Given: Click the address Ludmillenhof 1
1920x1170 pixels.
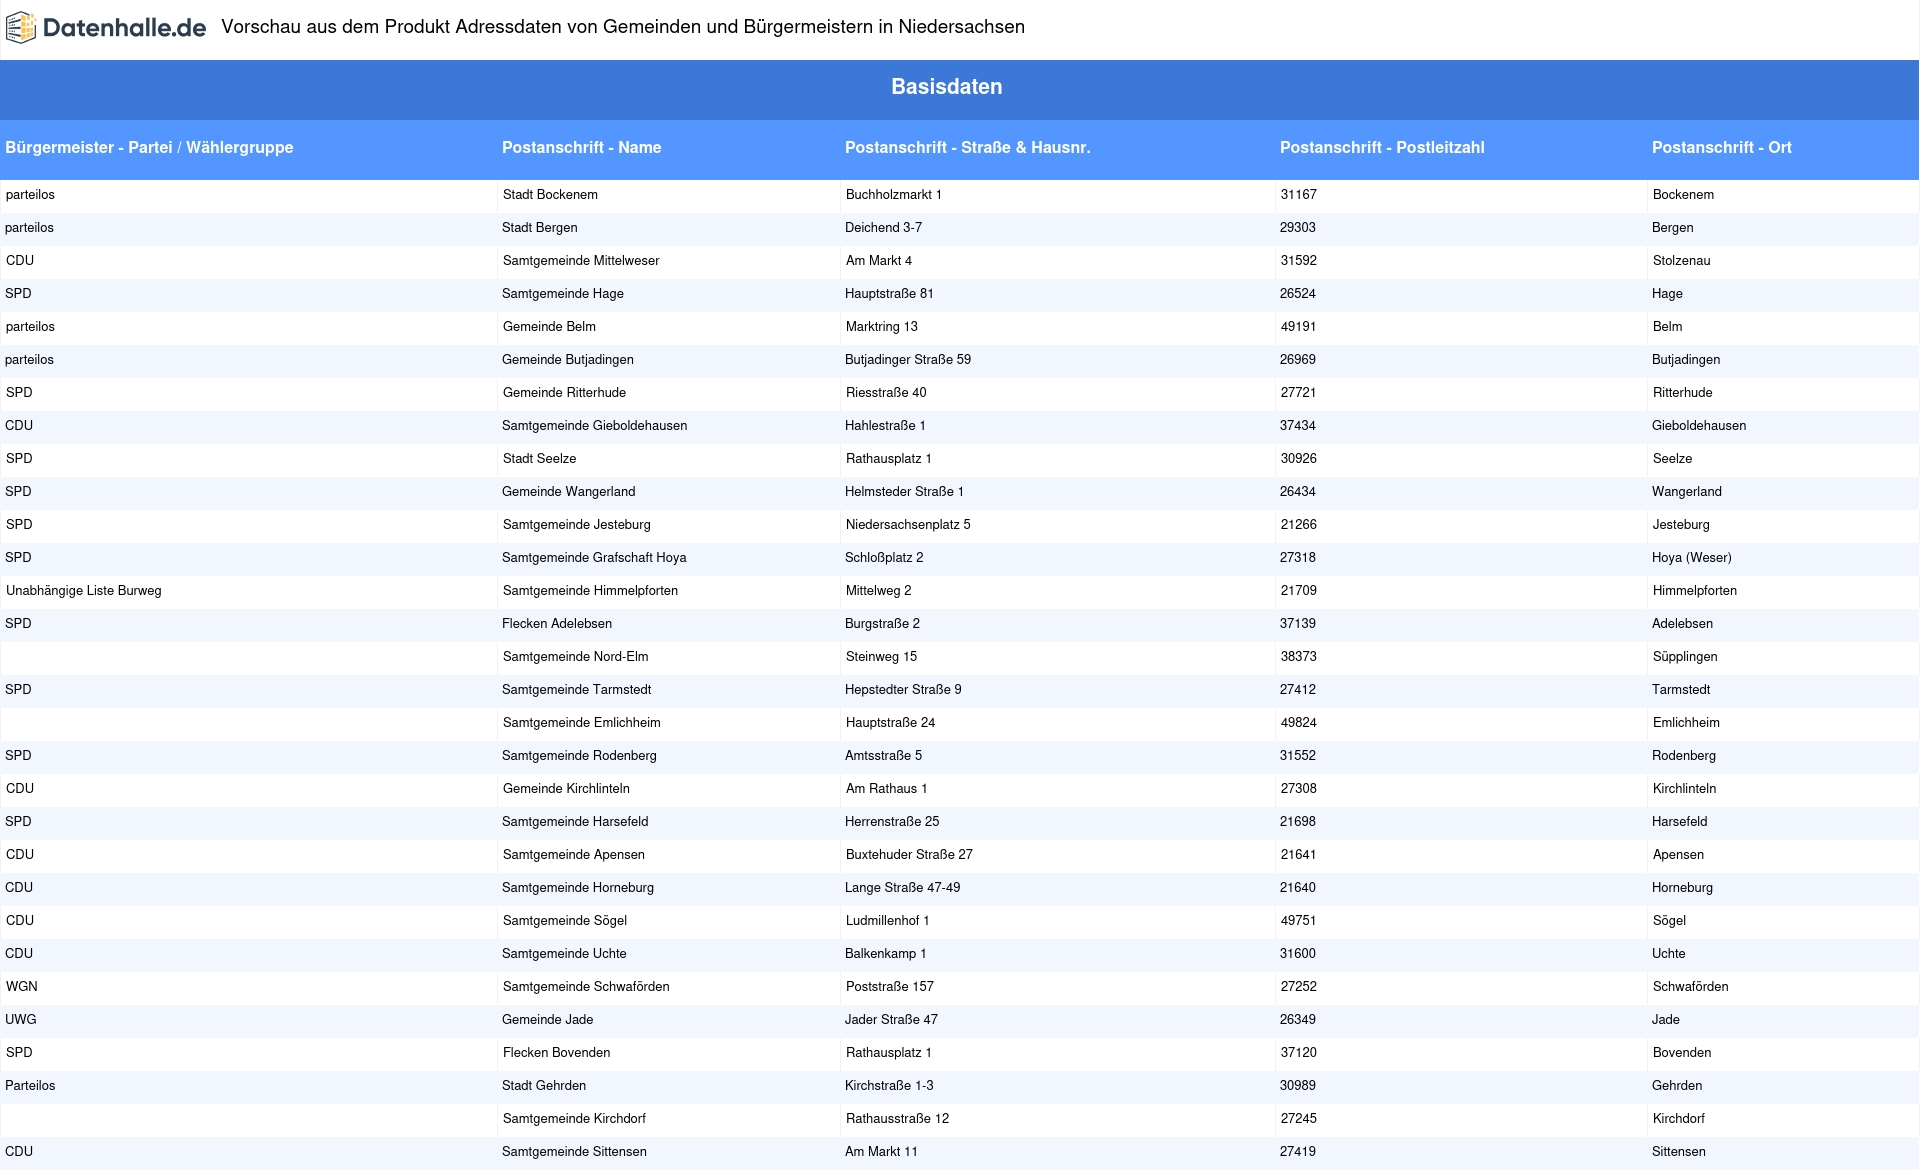Looking at the screenshot, I should pos(888,921).
